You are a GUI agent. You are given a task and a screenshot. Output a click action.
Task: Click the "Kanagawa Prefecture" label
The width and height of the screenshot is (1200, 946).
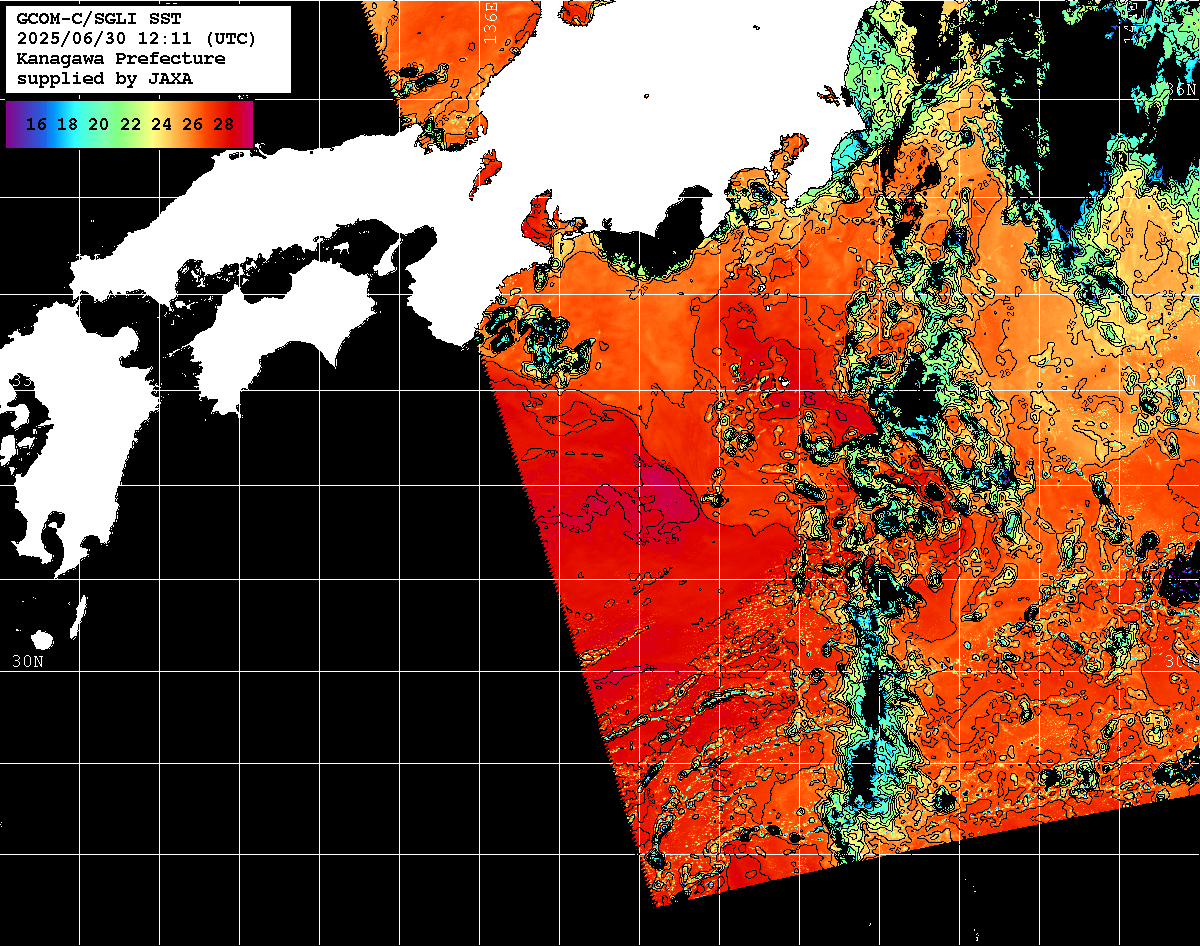121,58
